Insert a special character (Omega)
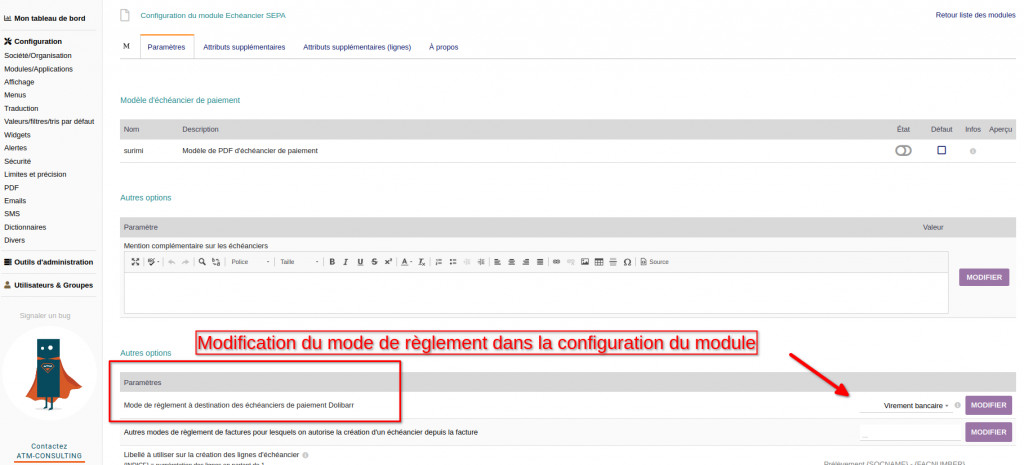 [627, 262]
